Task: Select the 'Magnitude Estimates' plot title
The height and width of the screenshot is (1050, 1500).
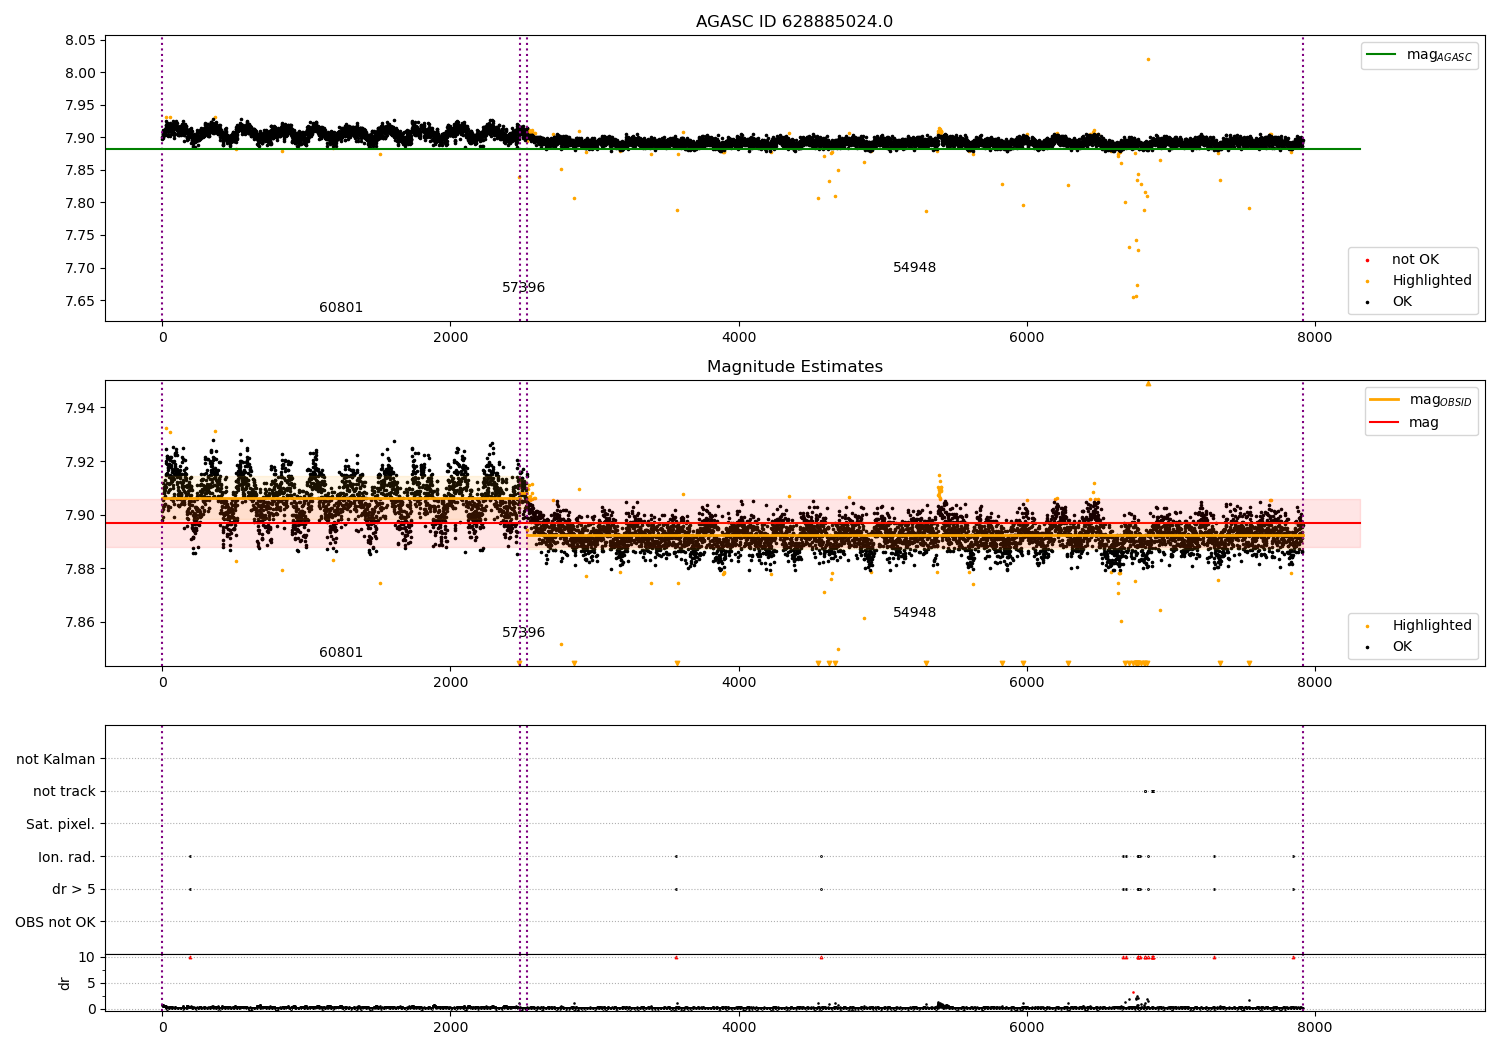Action: click(x=794, y=367)
